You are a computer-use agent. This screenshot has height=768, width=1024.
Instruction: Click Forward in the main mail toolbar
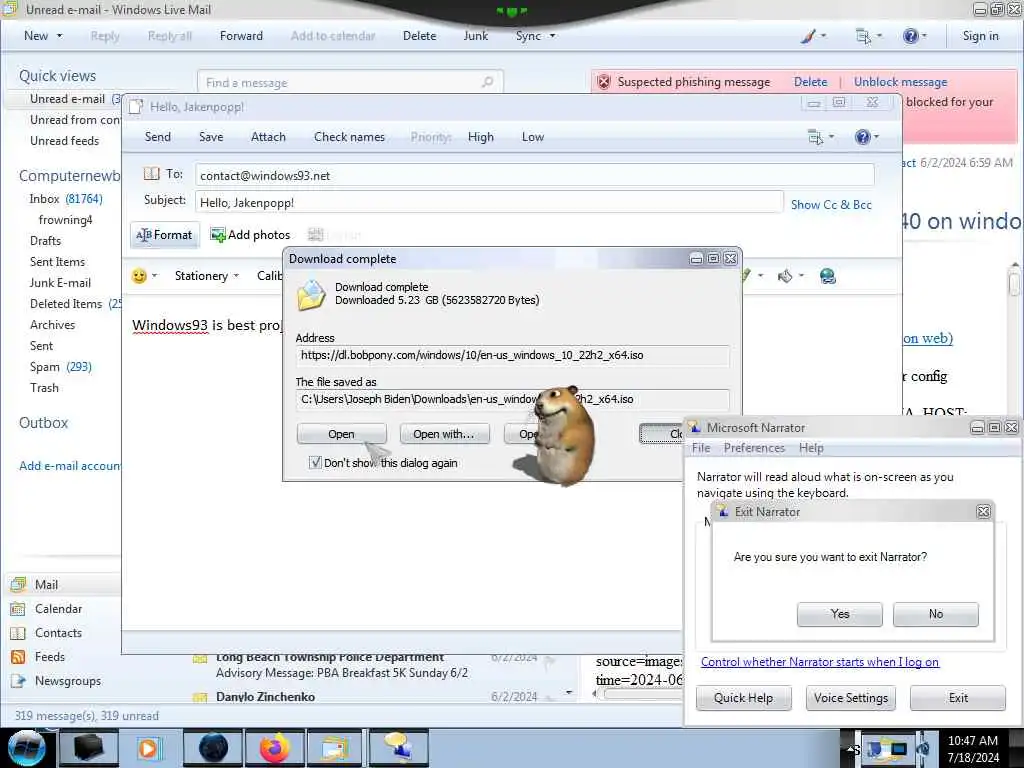pyautogui.click(x=241, y=36)
